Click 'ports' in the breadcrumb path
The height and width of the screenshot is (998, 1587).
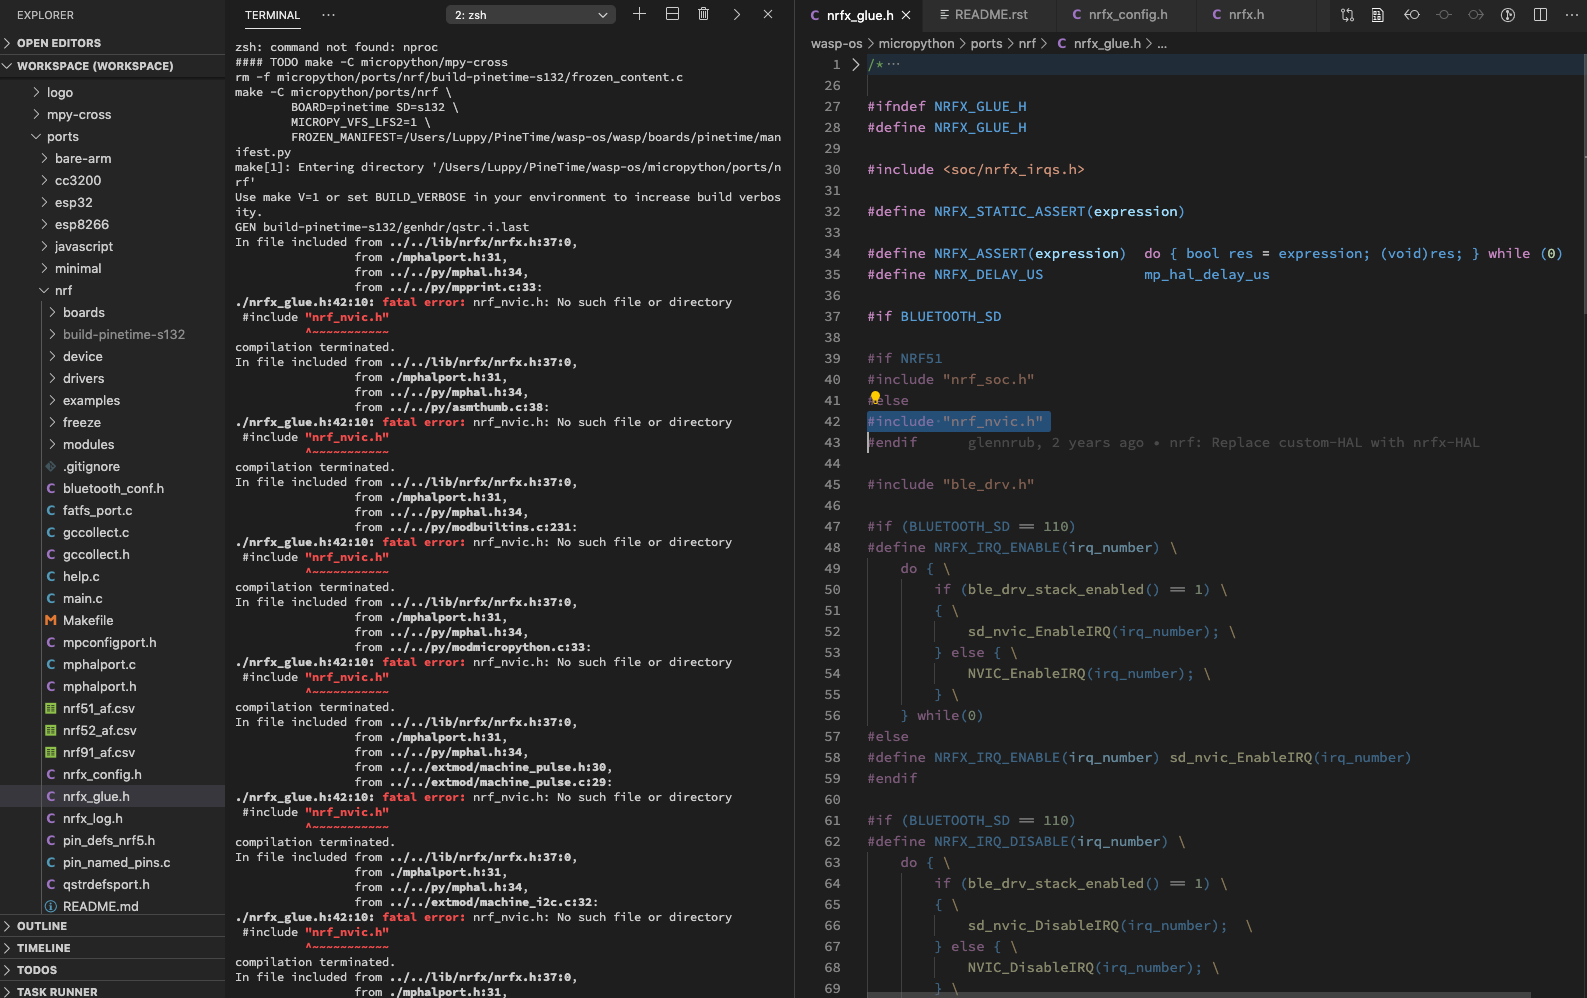pyautogui.click(x=985, y=43)
